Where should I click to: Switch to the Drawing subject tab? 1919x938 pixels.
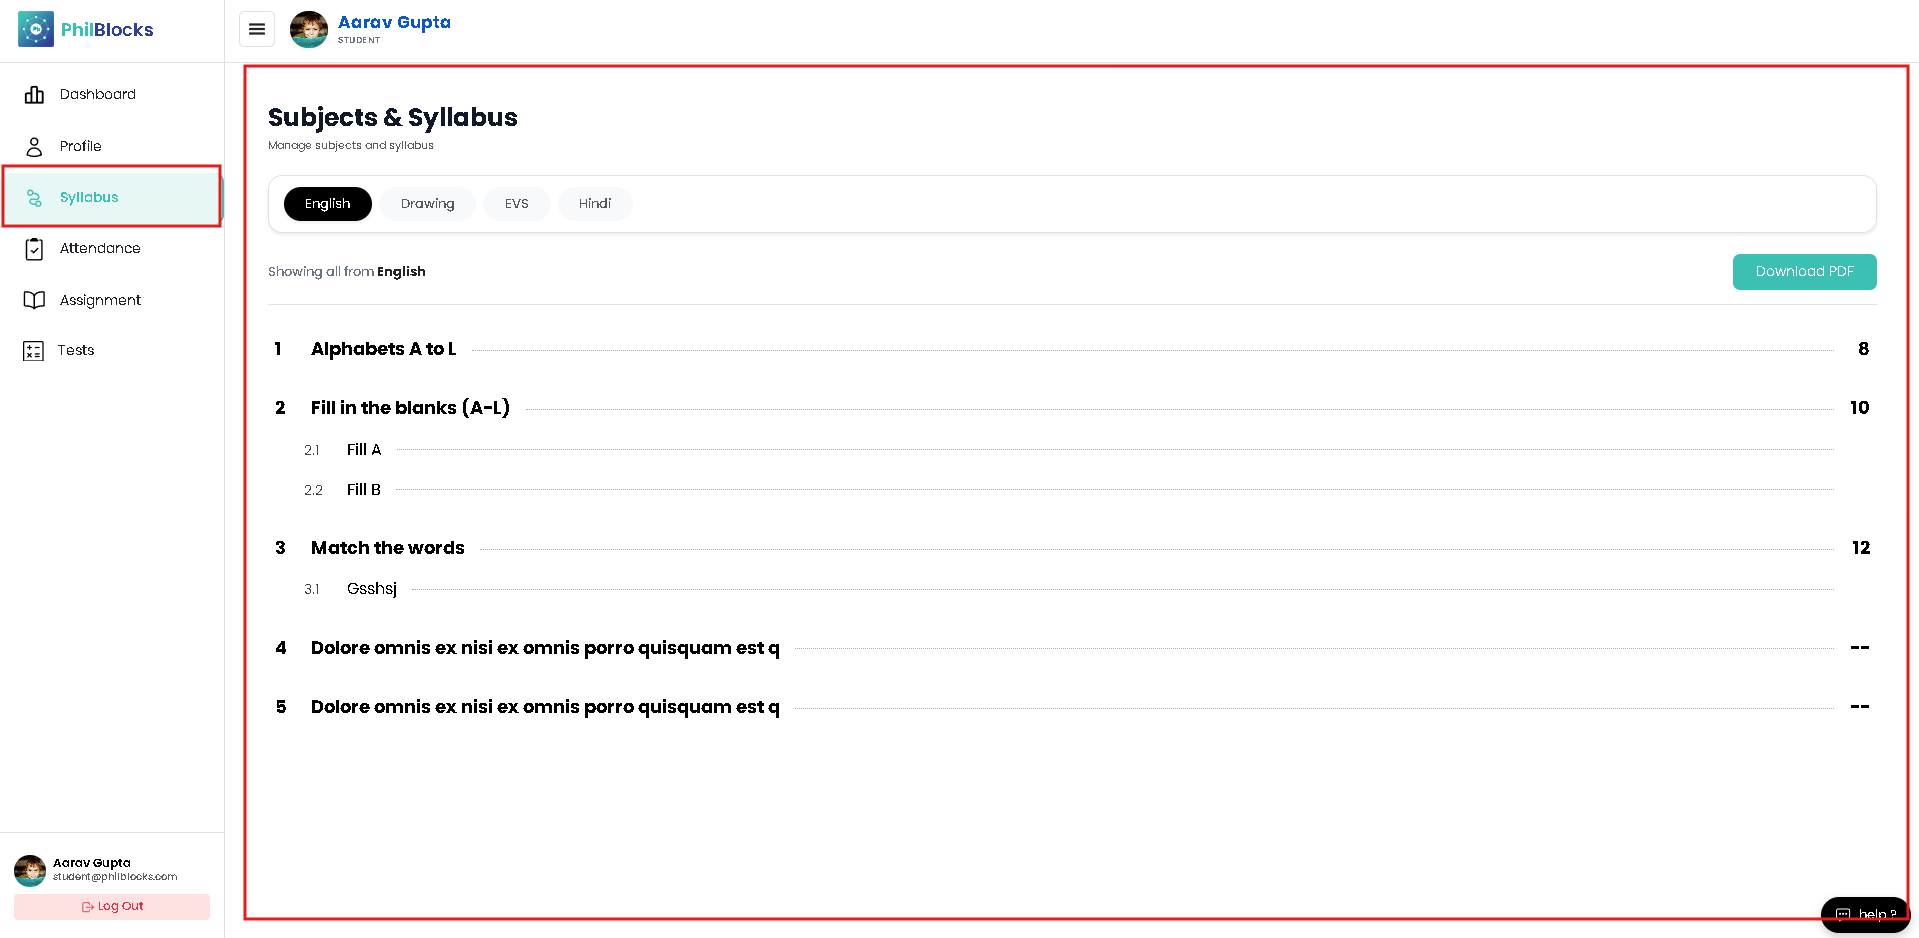pyautogui.click(x=428, y=204)
